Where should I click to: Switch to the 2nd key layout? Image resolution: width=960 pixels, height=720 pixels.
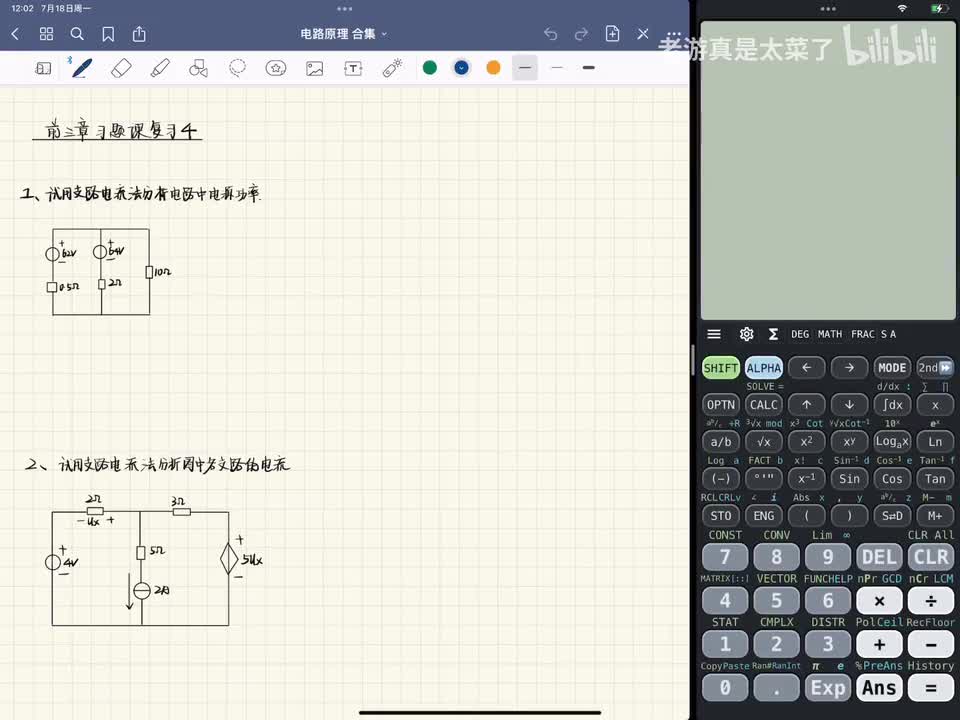tap(935, 368)
